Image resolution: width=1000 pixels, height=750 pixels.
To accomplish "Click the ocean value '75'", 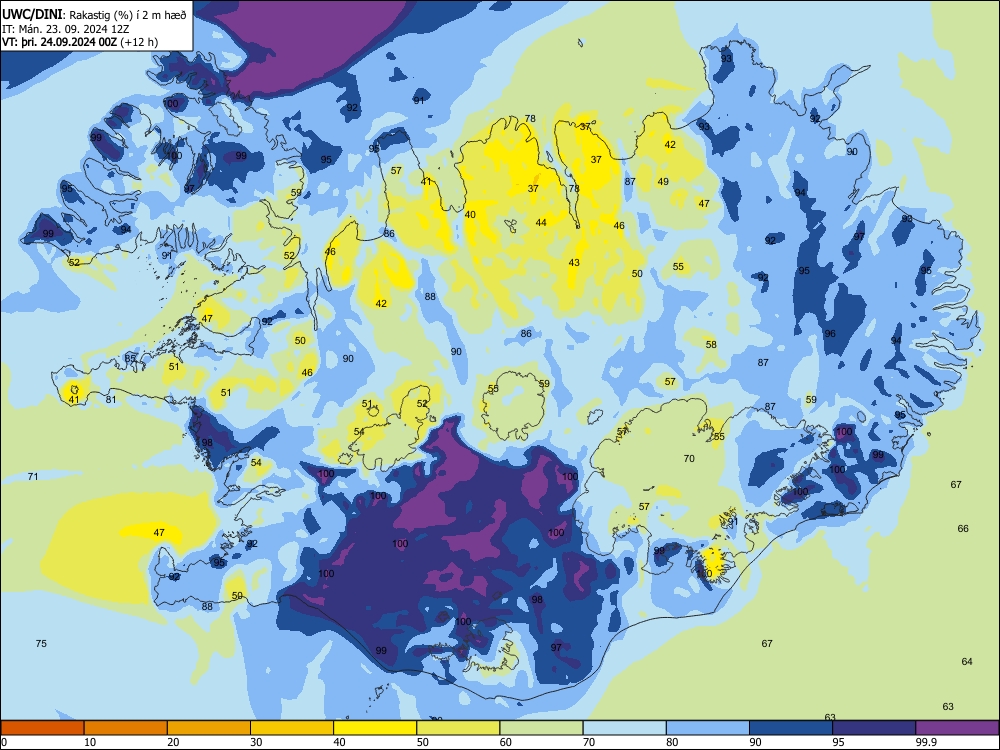I will coord(41,643).
